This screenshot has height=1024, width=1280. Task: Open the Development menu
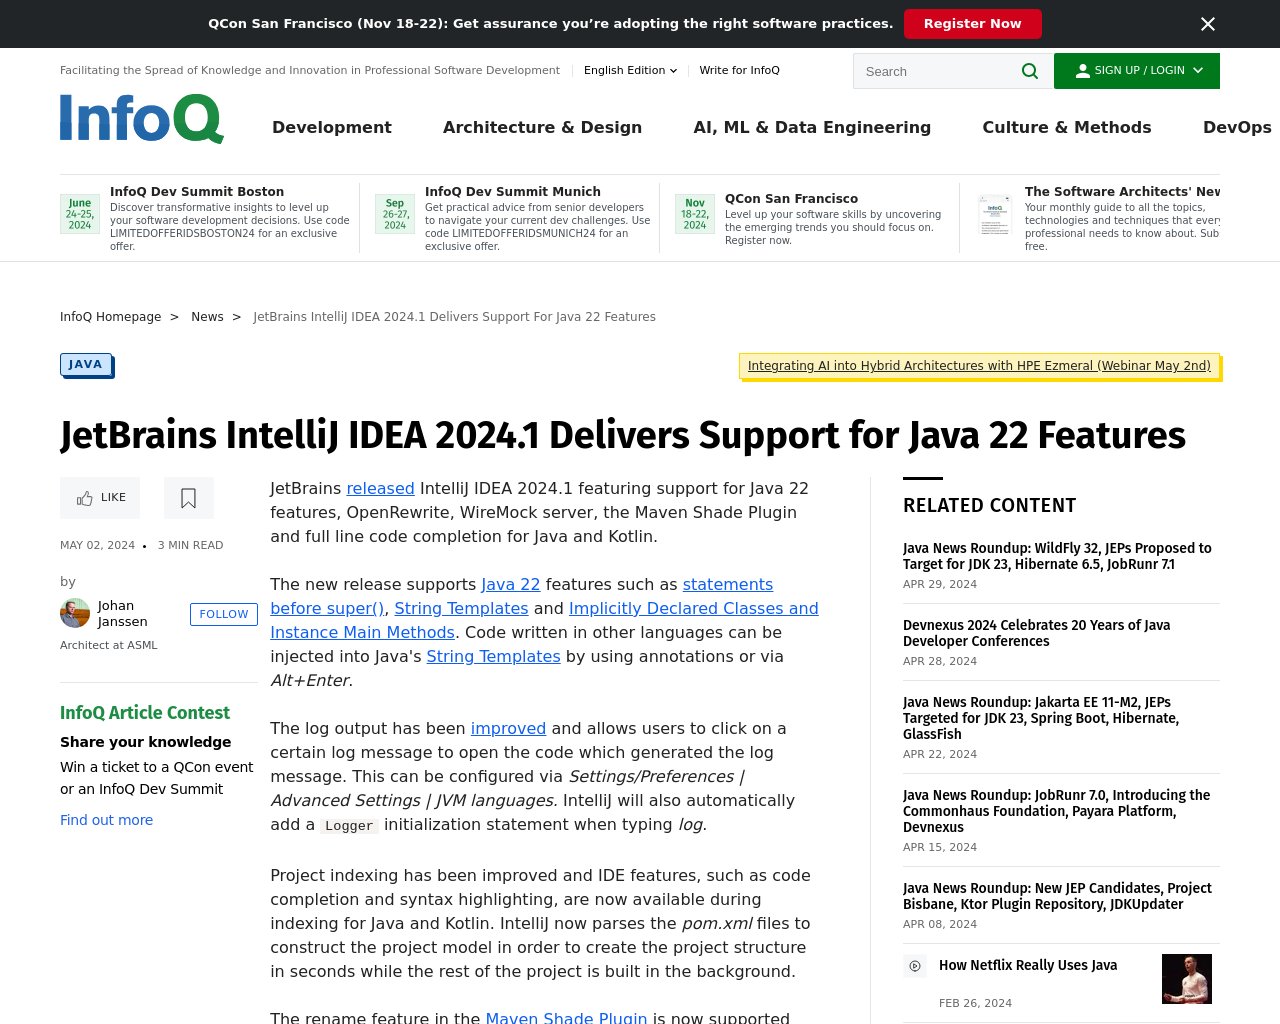point(332,127)
